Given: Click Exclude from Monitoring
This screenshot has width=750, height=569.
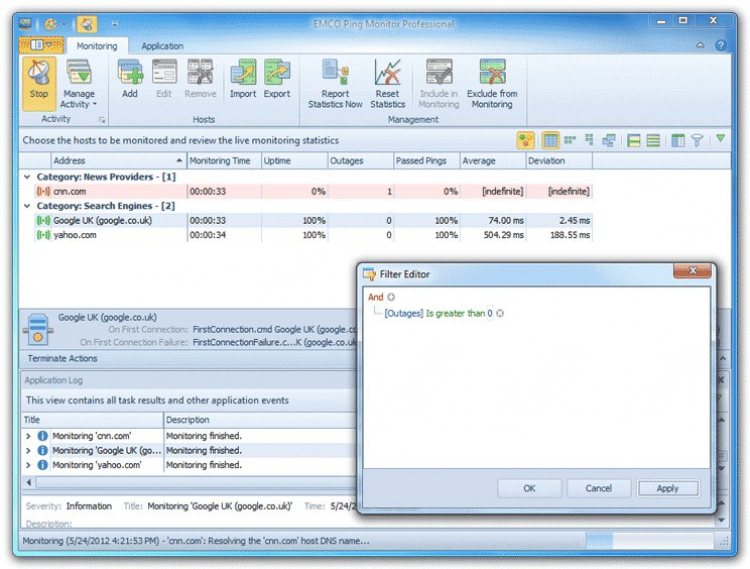Looking at the screenshot, I should (492, 84).
